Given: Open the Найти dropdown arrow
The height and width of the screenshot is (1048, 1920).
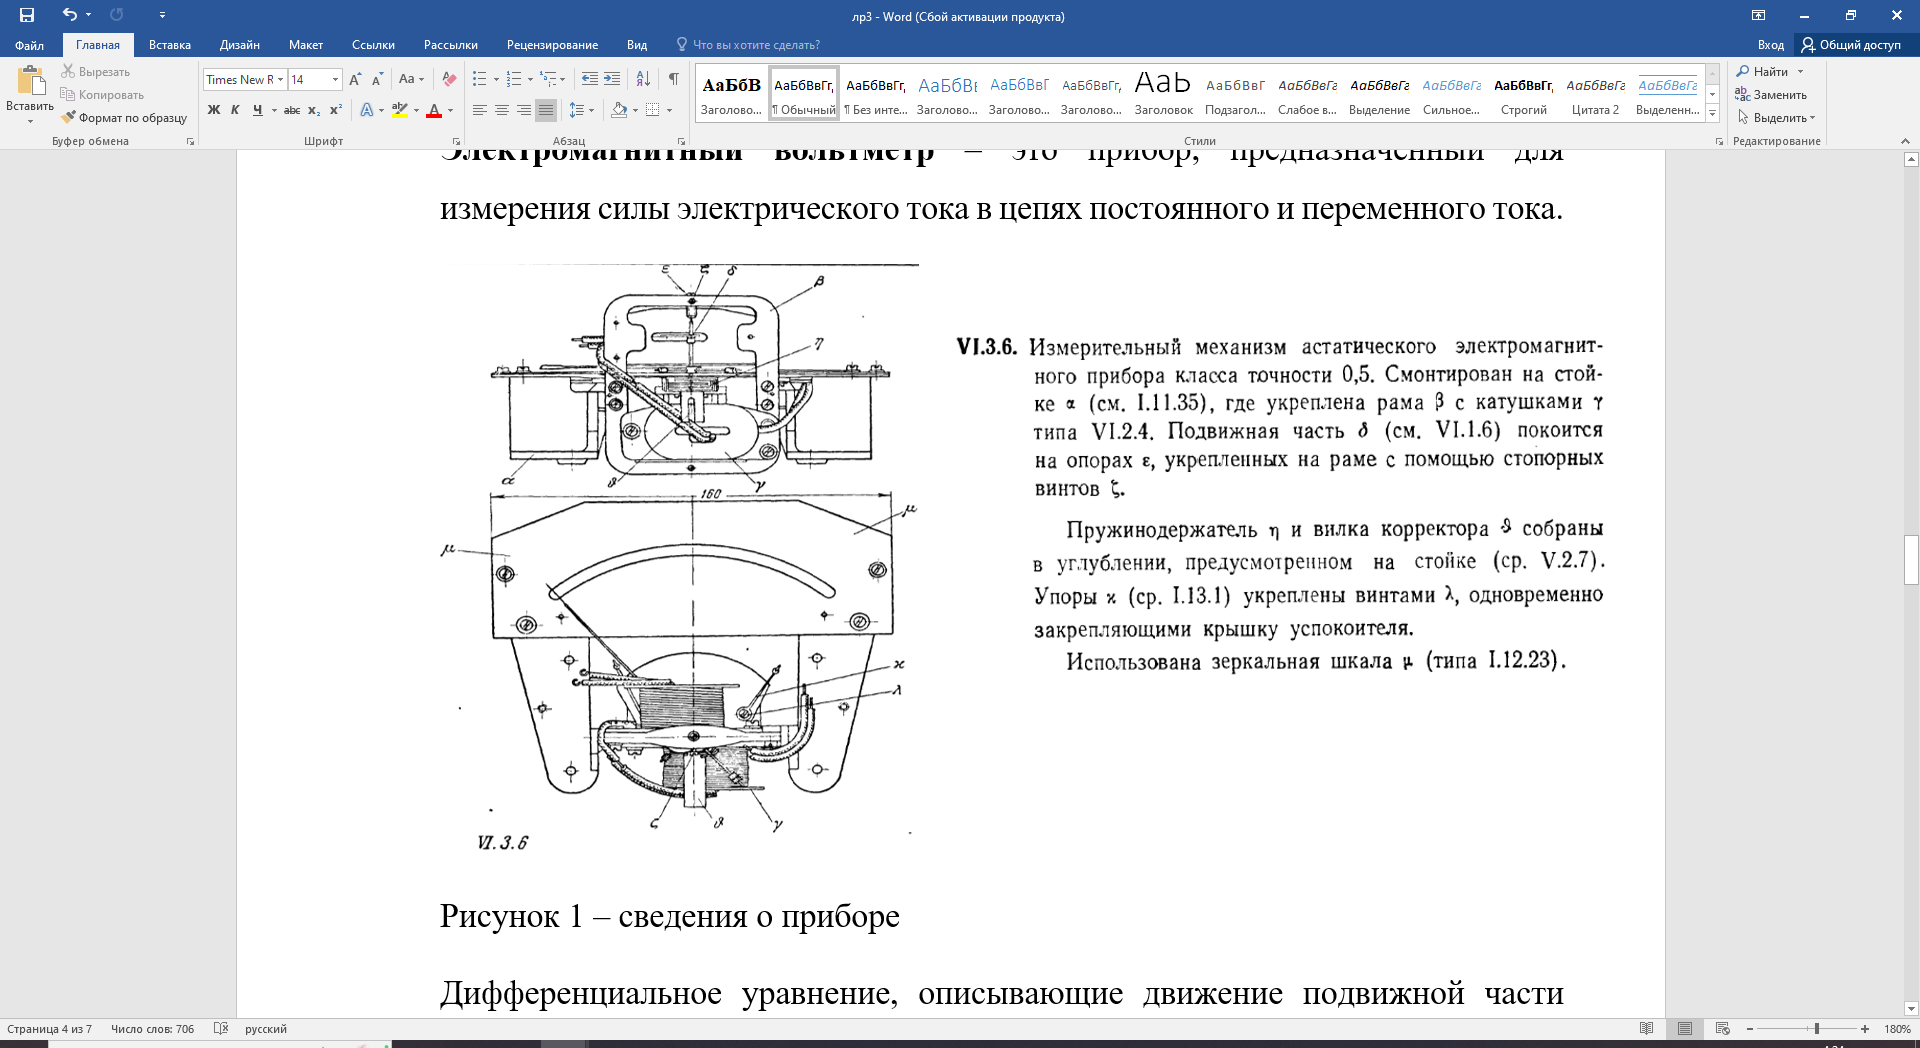Looking at the screenshot, I should (x=1800, y=72).
